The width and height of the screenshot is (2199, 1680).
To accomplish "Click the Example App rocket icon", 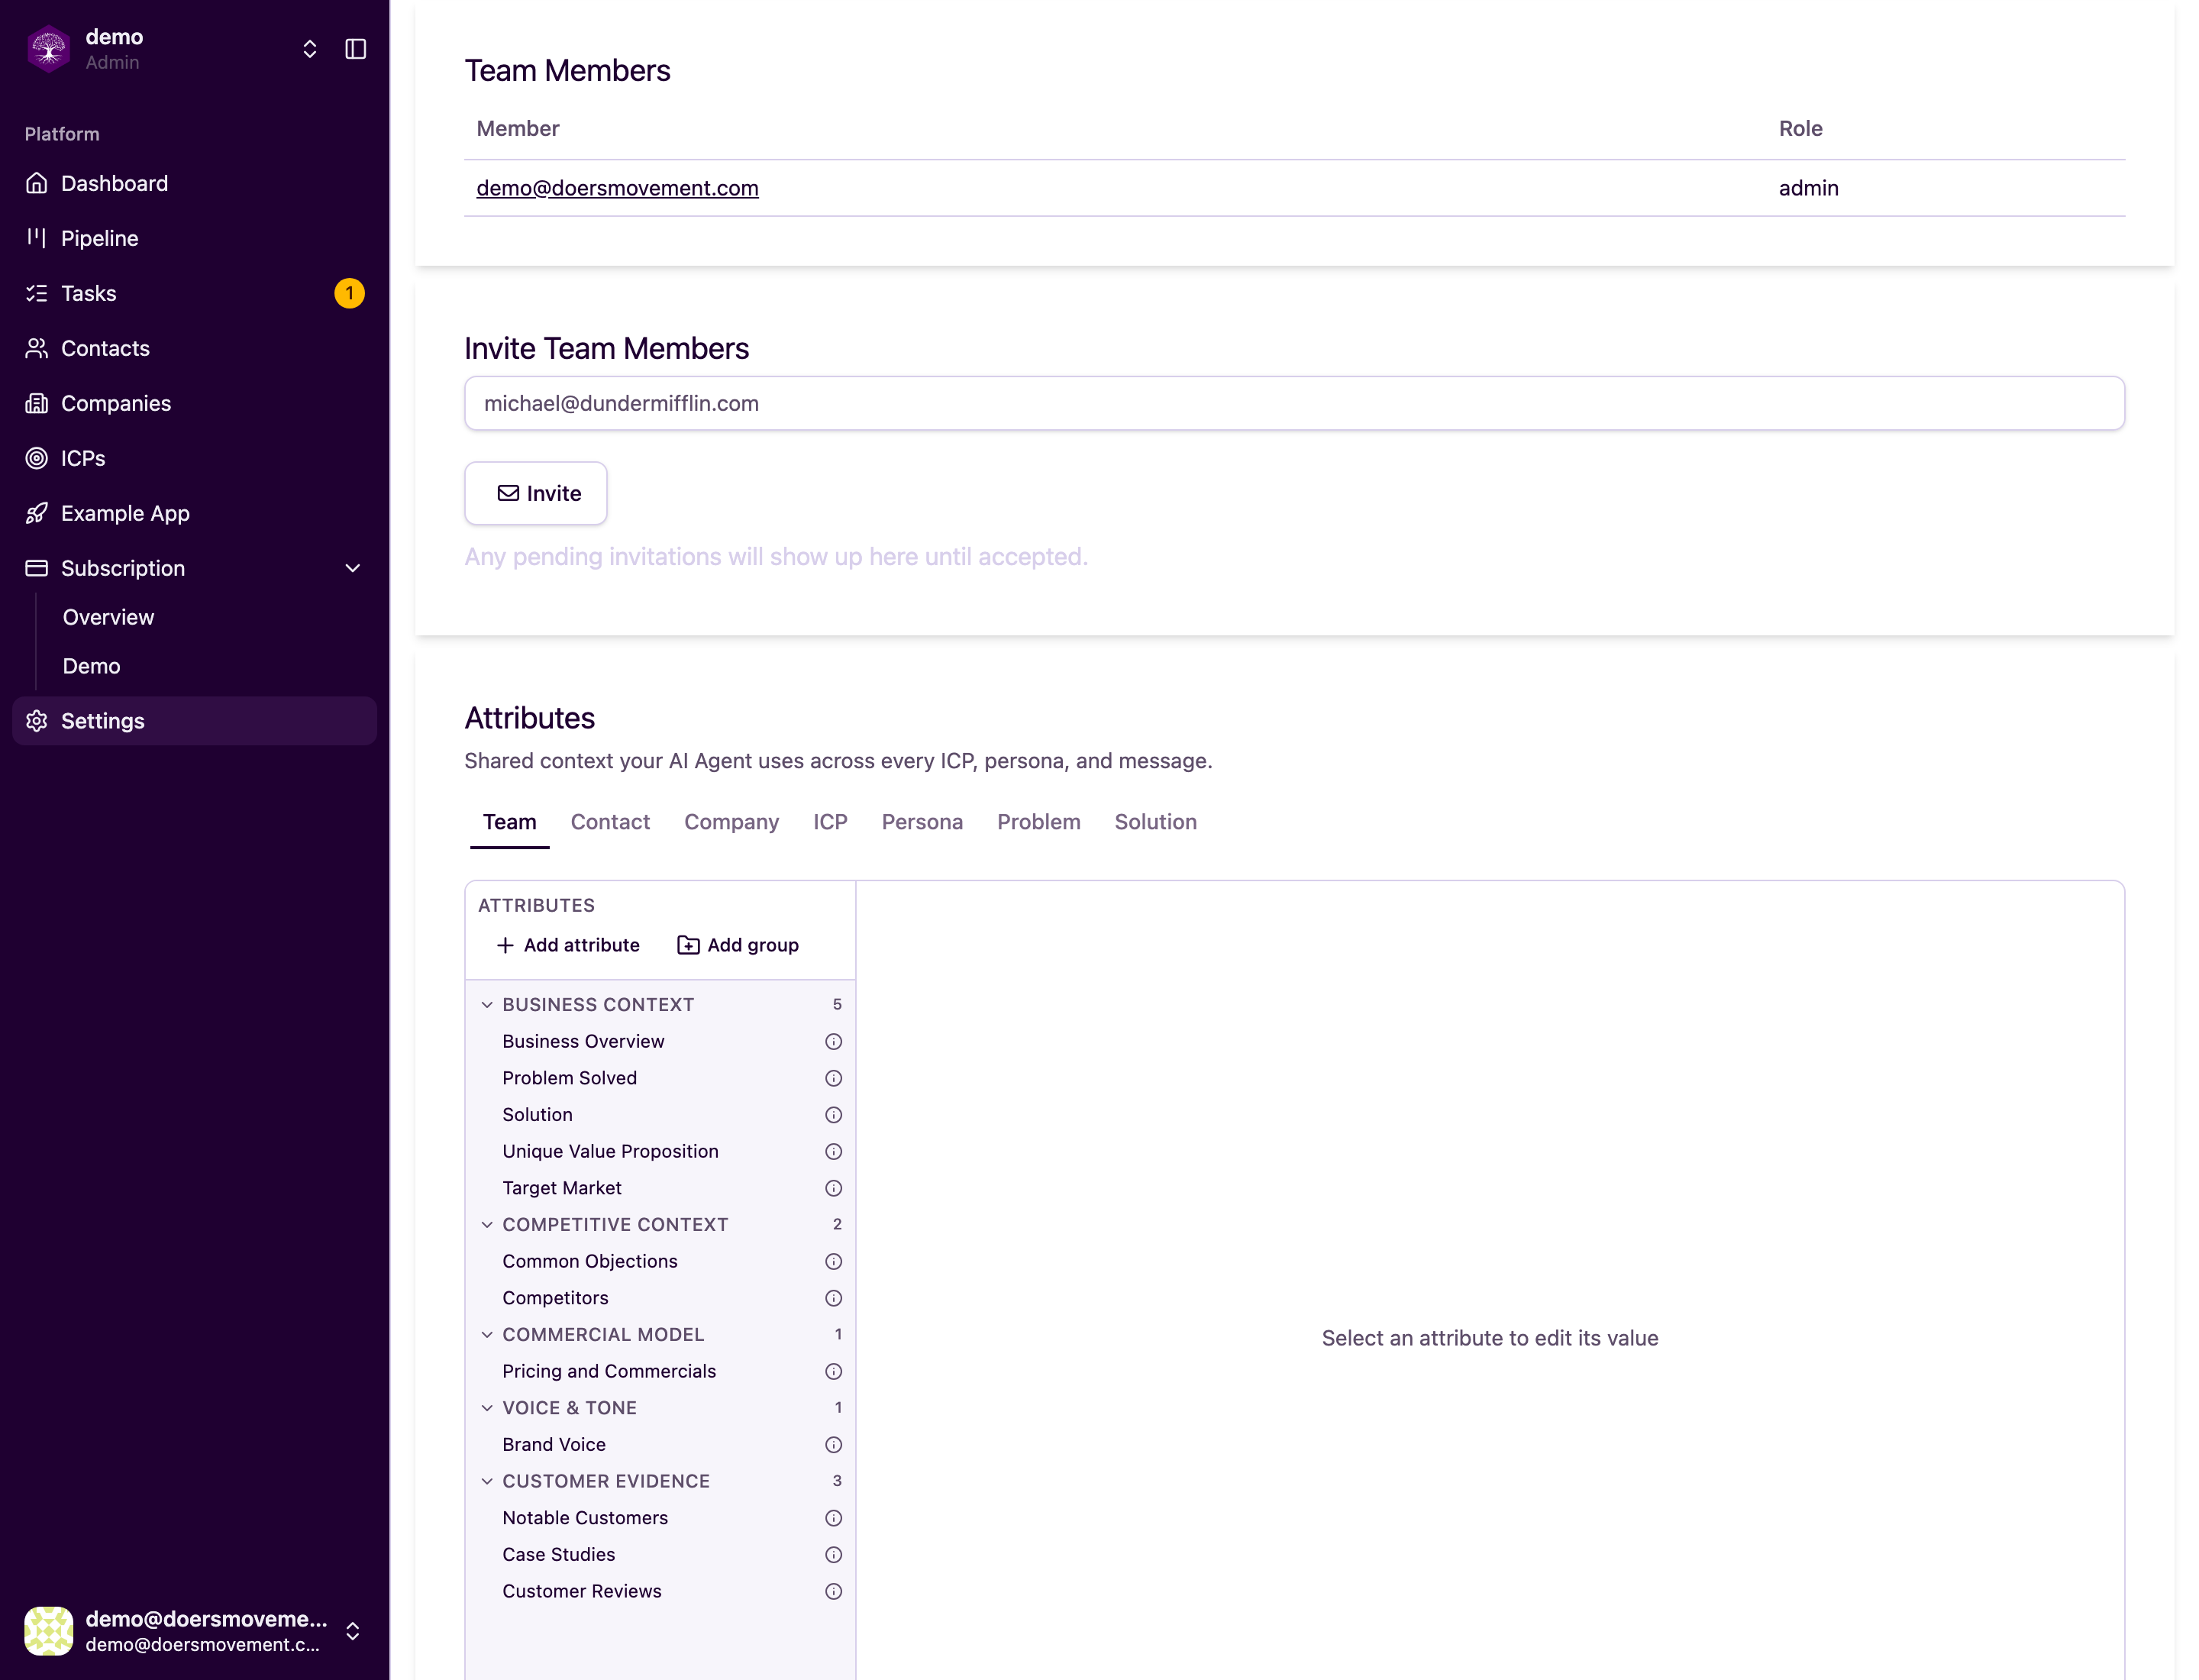I will (x=37, y=513).
